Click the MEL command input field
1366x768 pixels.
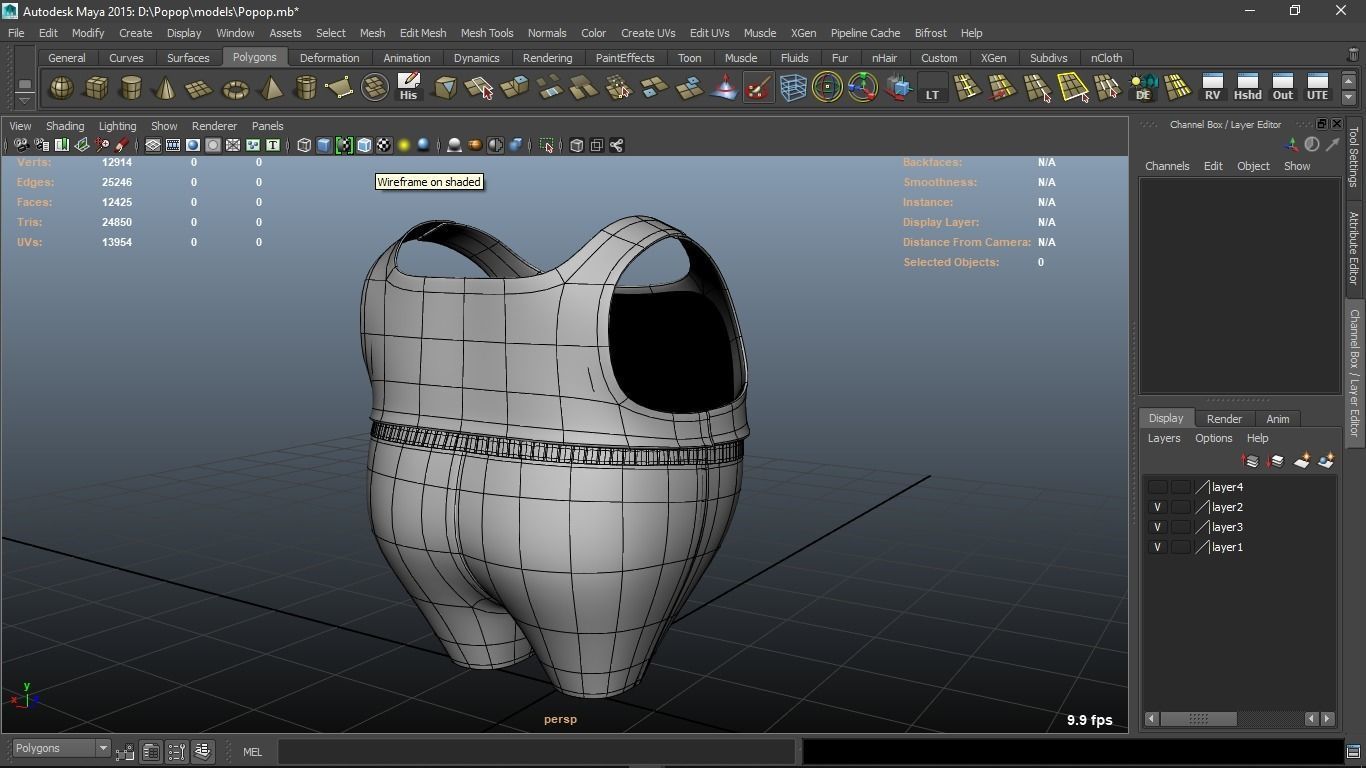click(x=536, y=751)
